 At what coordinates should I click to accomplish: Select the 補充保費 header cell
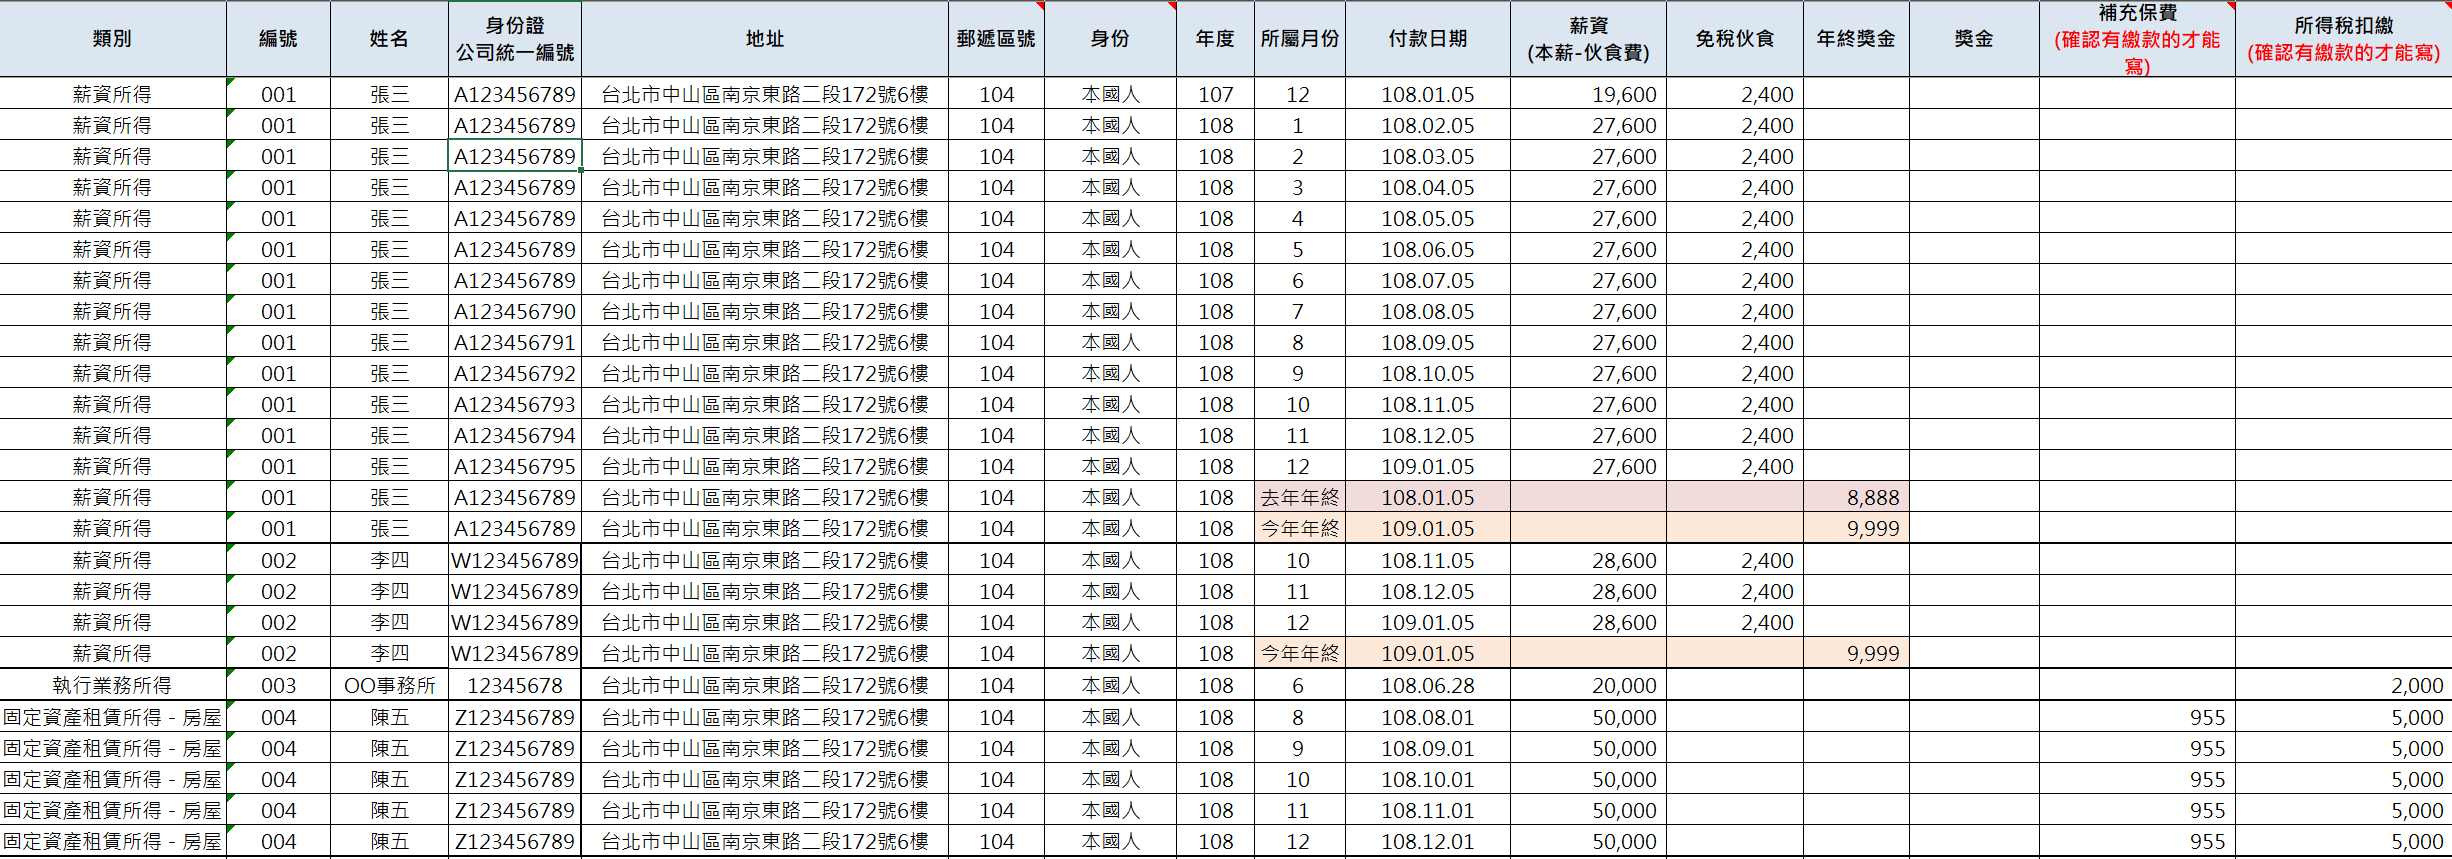(2136, 39)
